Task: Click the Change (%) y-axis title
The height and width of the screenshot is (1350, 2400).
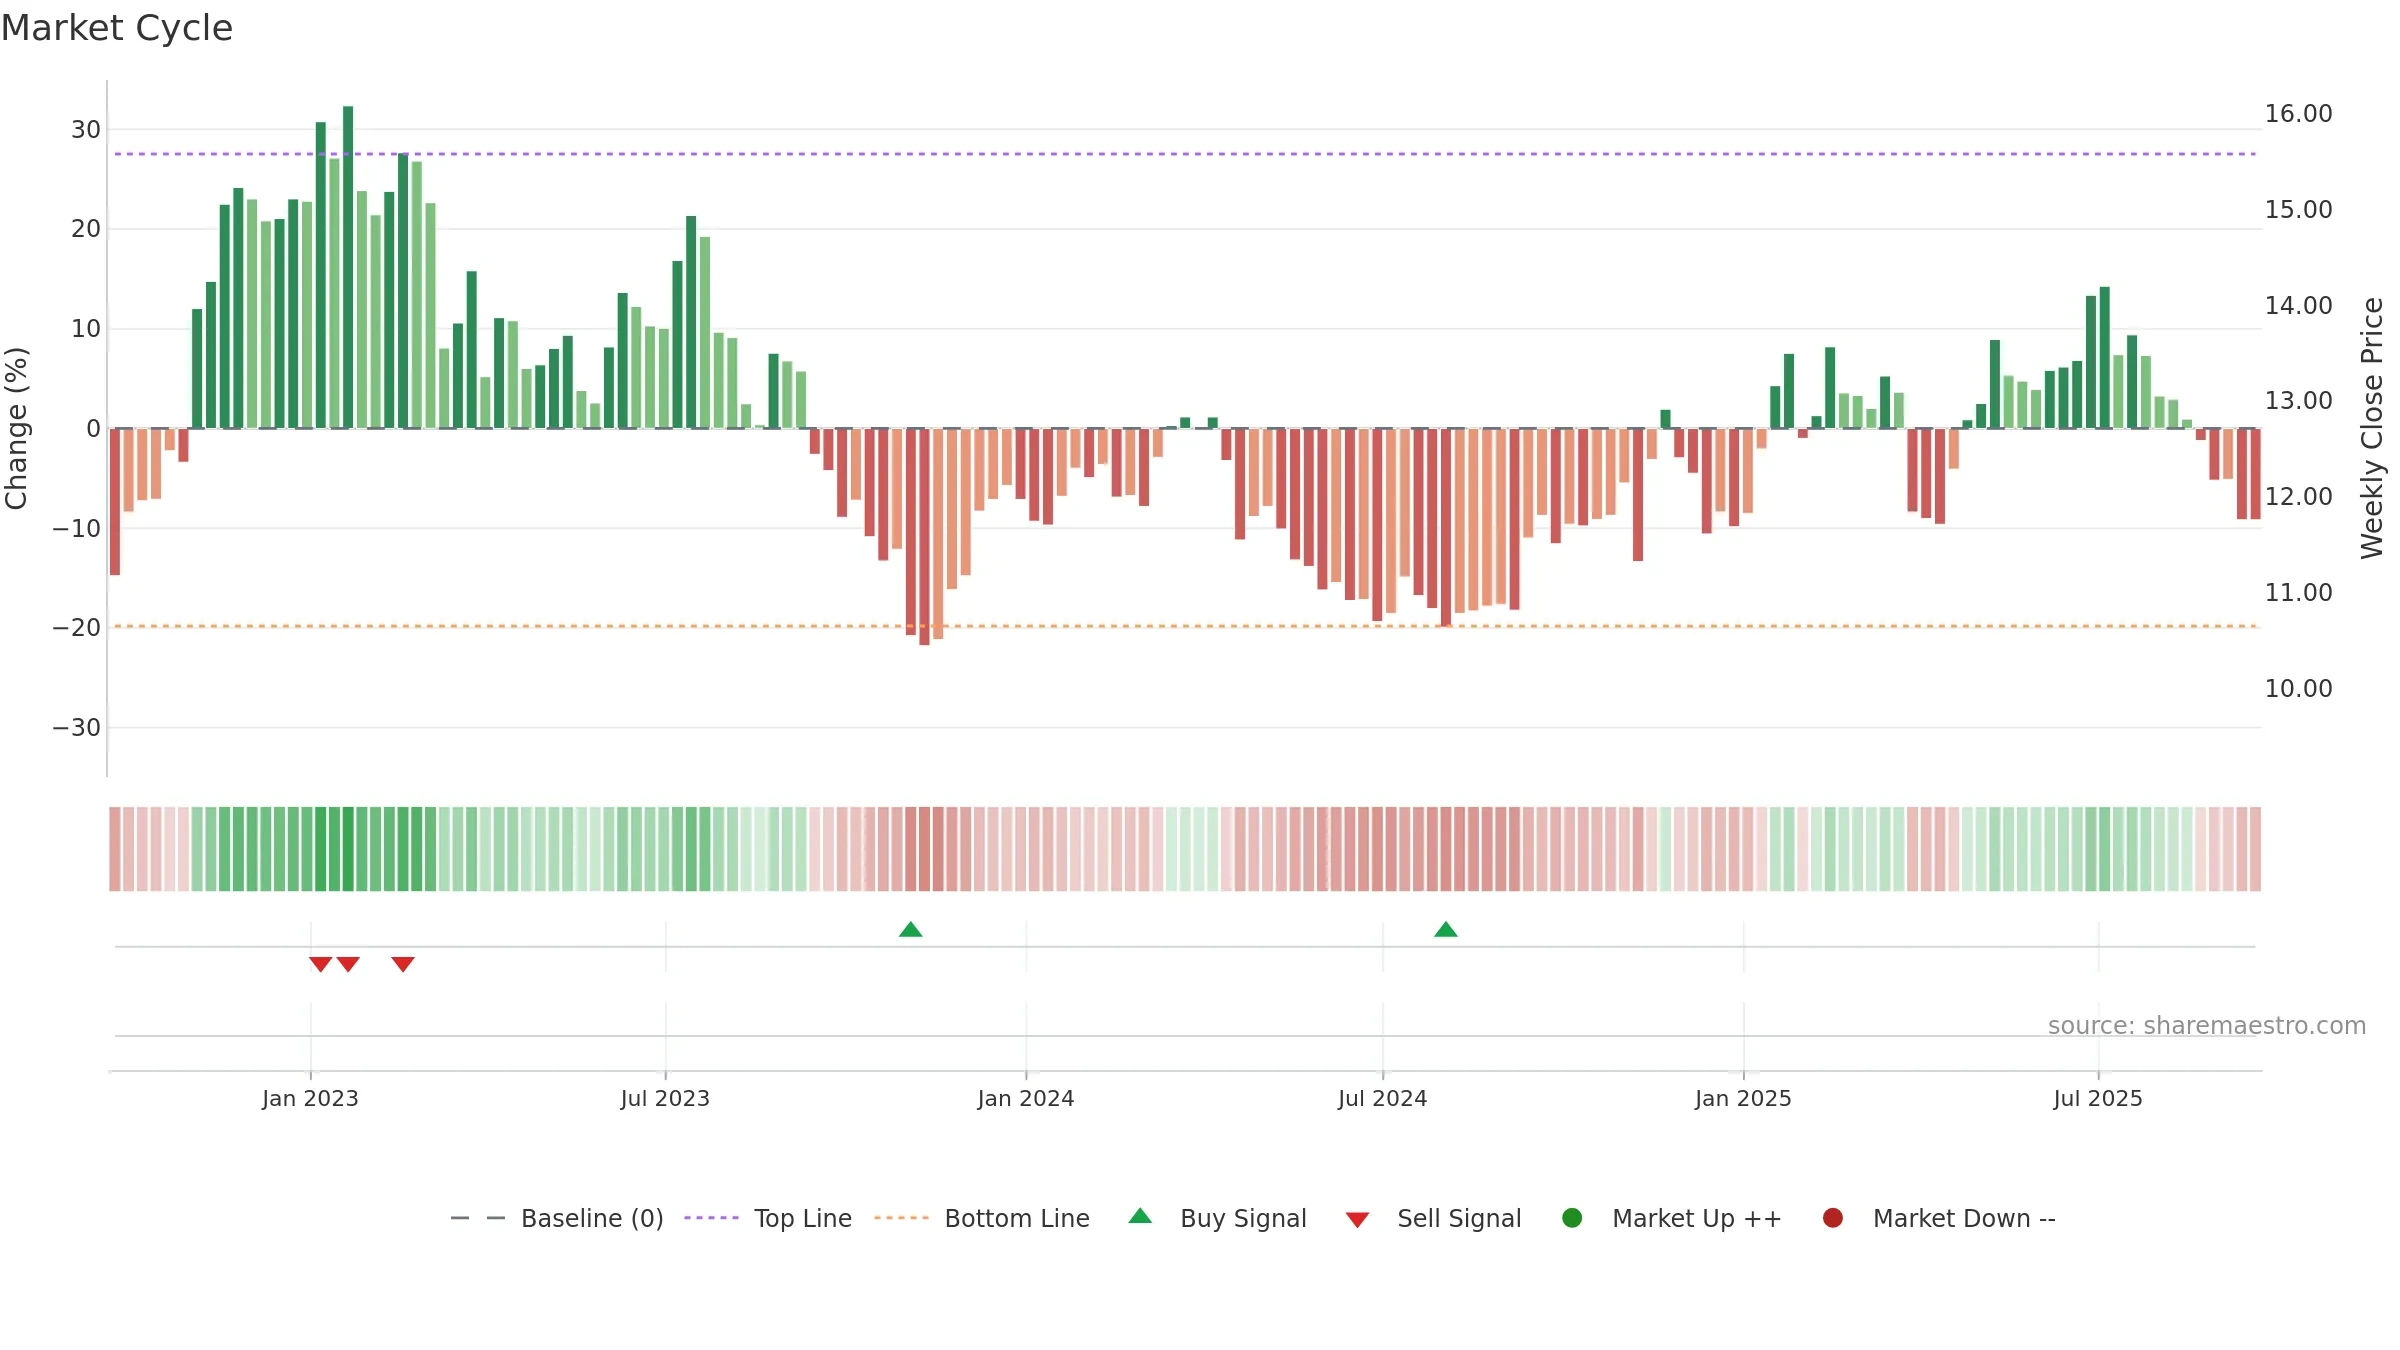Action: click(16, 428)
